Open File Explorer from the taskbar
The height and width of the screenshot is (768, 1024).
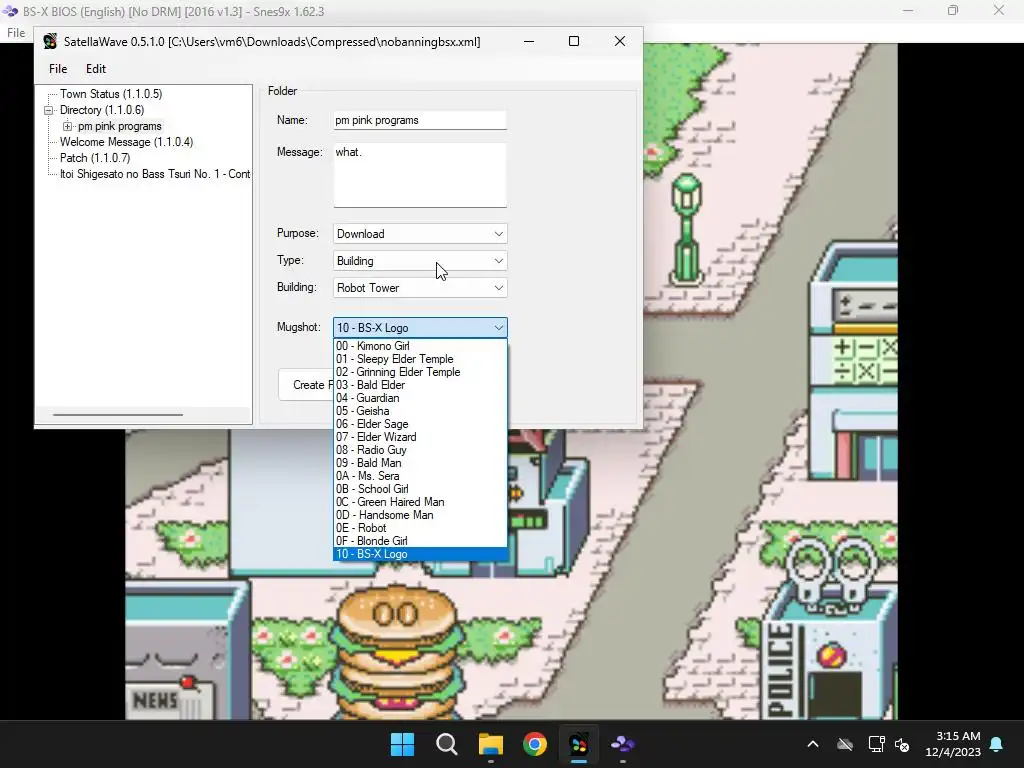pos(490,744)
